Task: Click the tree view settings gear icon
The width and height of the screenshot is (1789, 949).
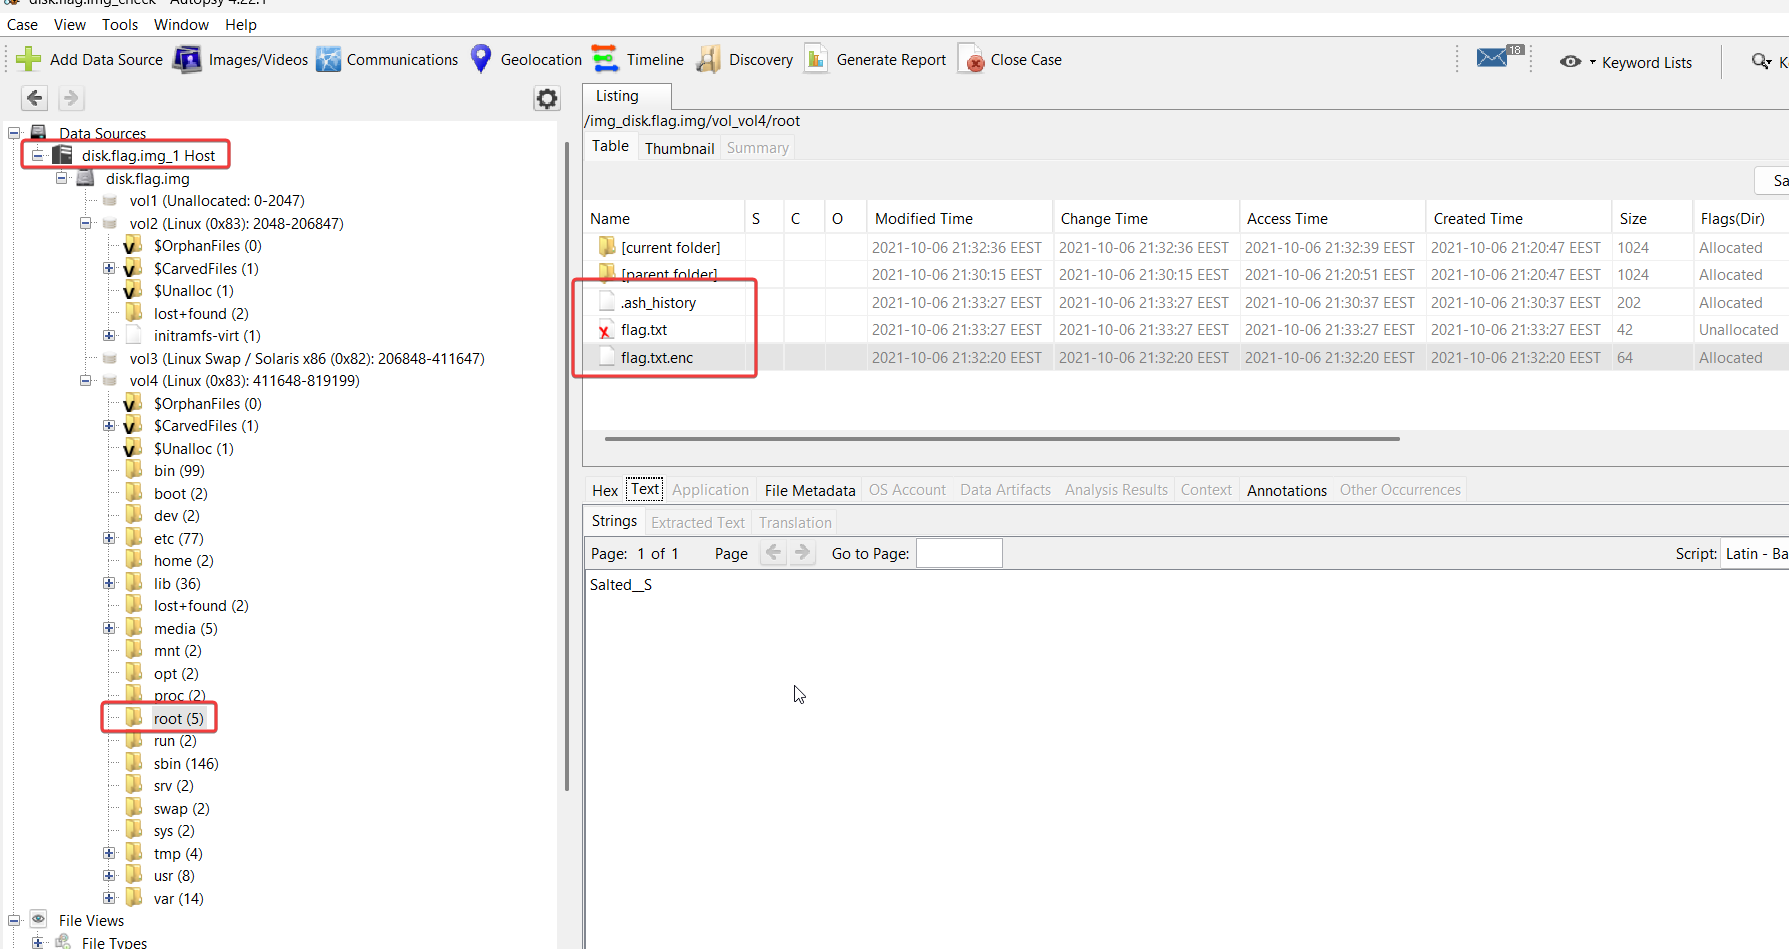Action: tap(547, 98)
